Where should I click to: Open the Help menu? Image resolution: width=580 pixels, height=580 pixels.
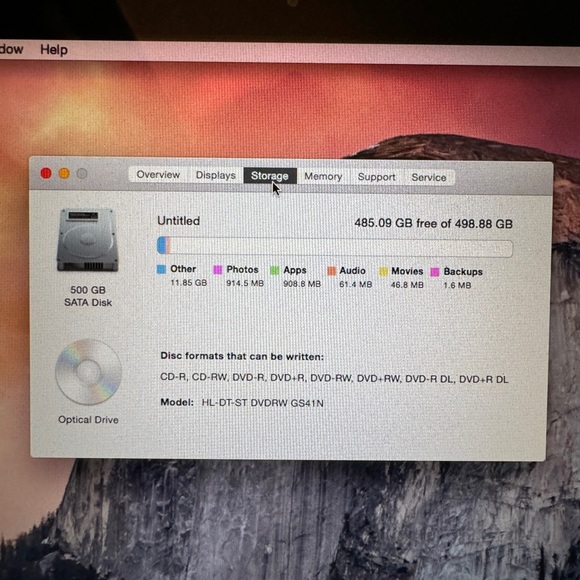pos(54,50)
